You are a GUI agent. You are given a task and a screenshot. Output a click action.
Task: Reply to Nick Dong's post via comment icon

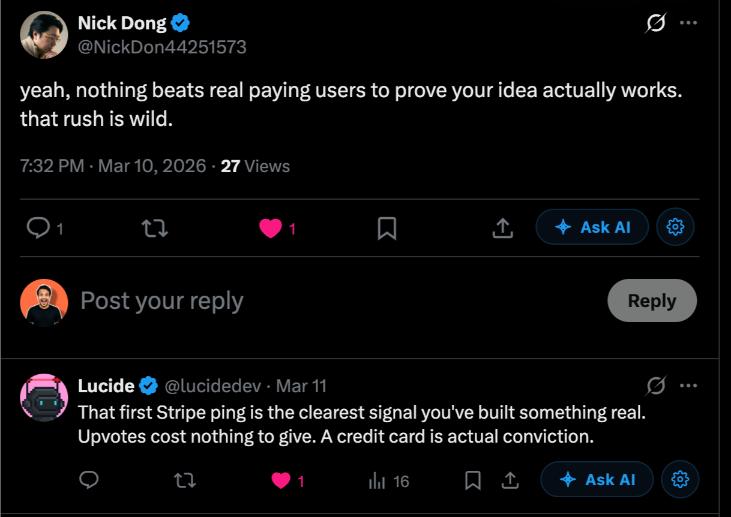click(38, 228)
